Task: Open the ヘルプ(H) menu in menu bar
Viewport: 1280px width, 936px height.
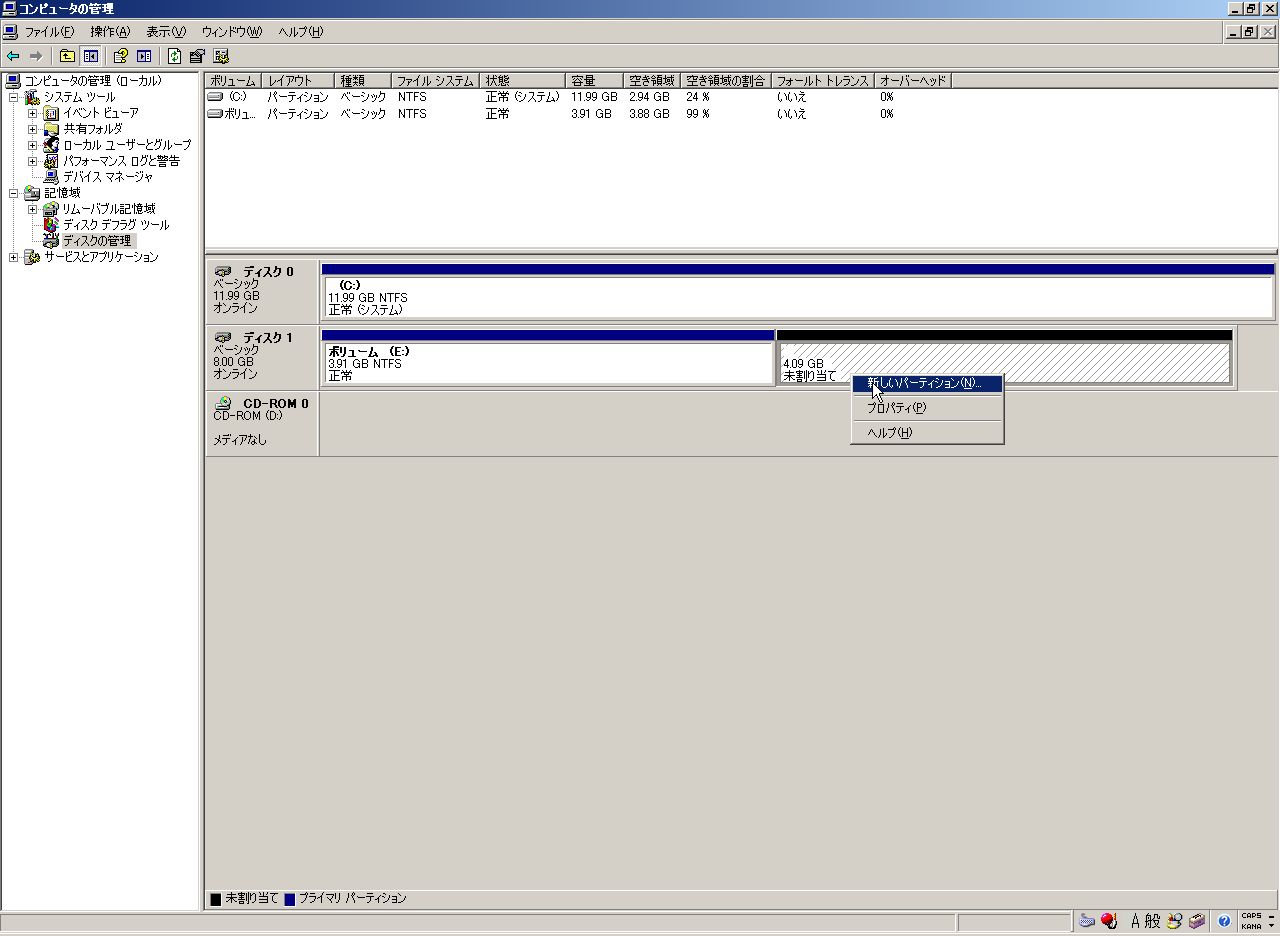Action: pos(300,32)
